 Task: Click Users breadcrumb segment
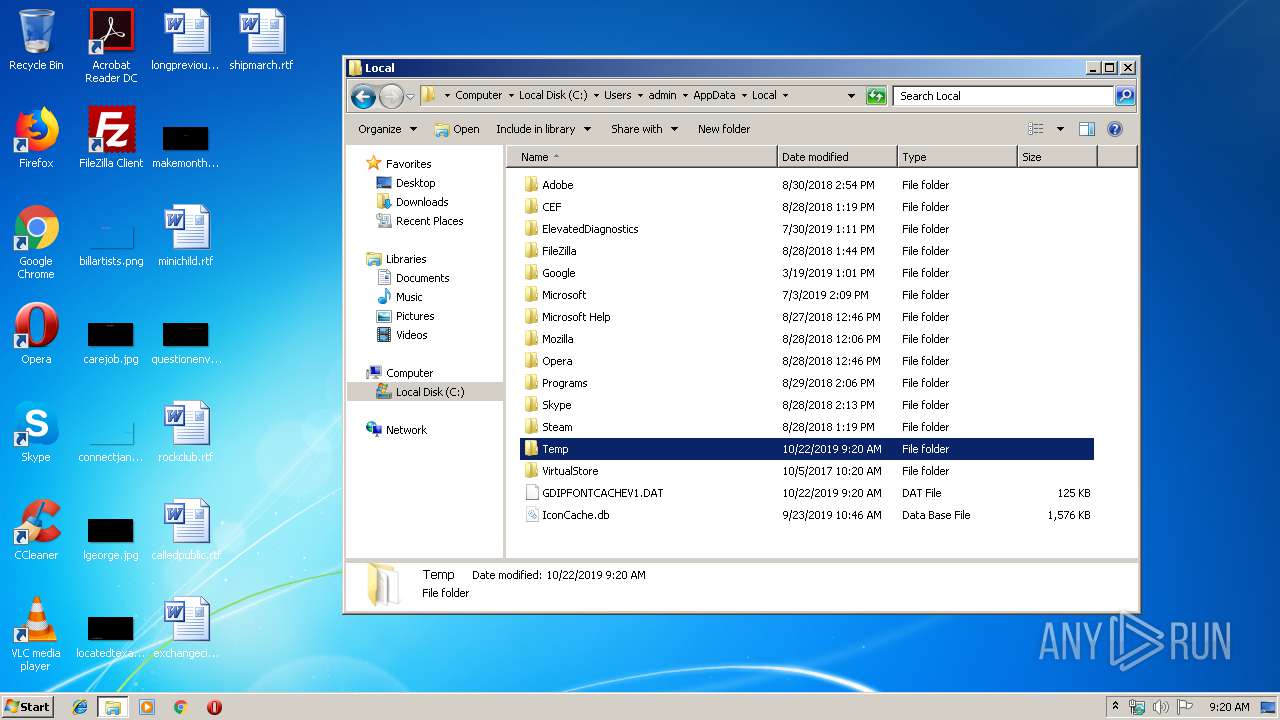[x=617, y=96]
